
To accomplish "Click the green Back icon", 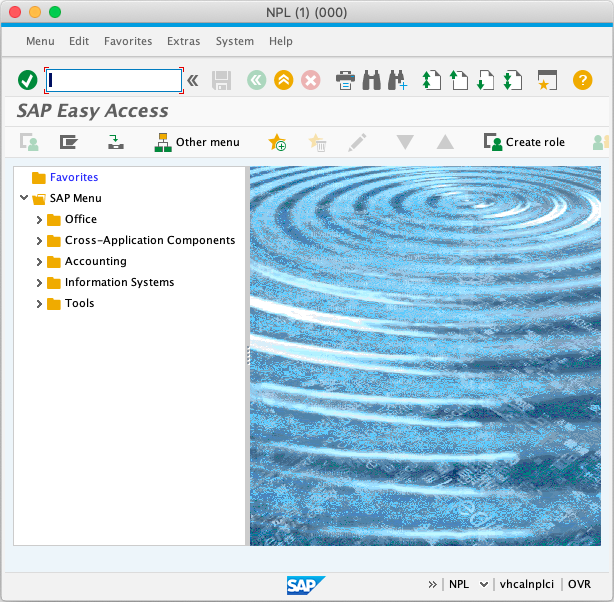I will click(256, 80).
